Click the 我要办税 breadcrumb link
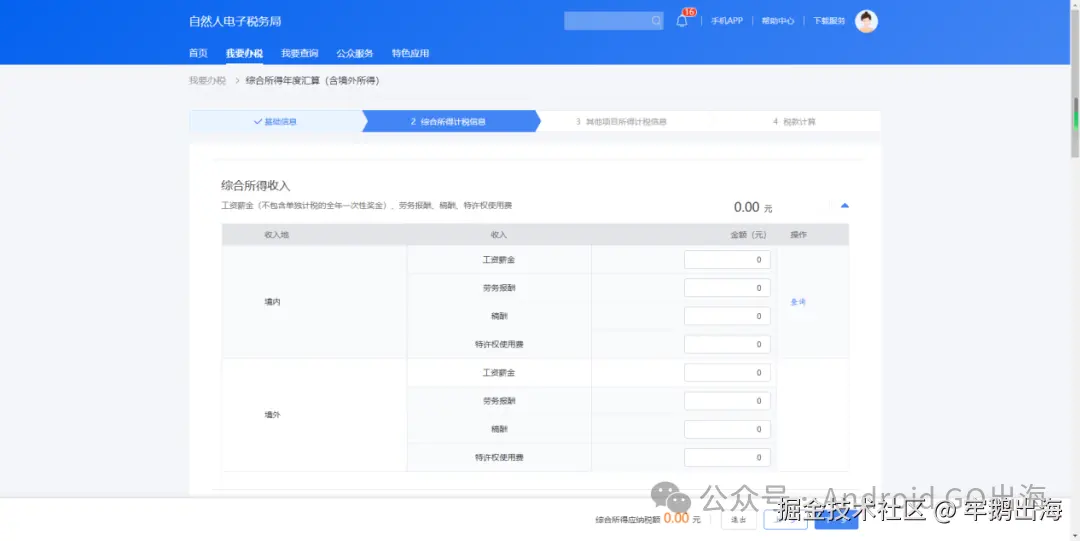 point(207,81)
